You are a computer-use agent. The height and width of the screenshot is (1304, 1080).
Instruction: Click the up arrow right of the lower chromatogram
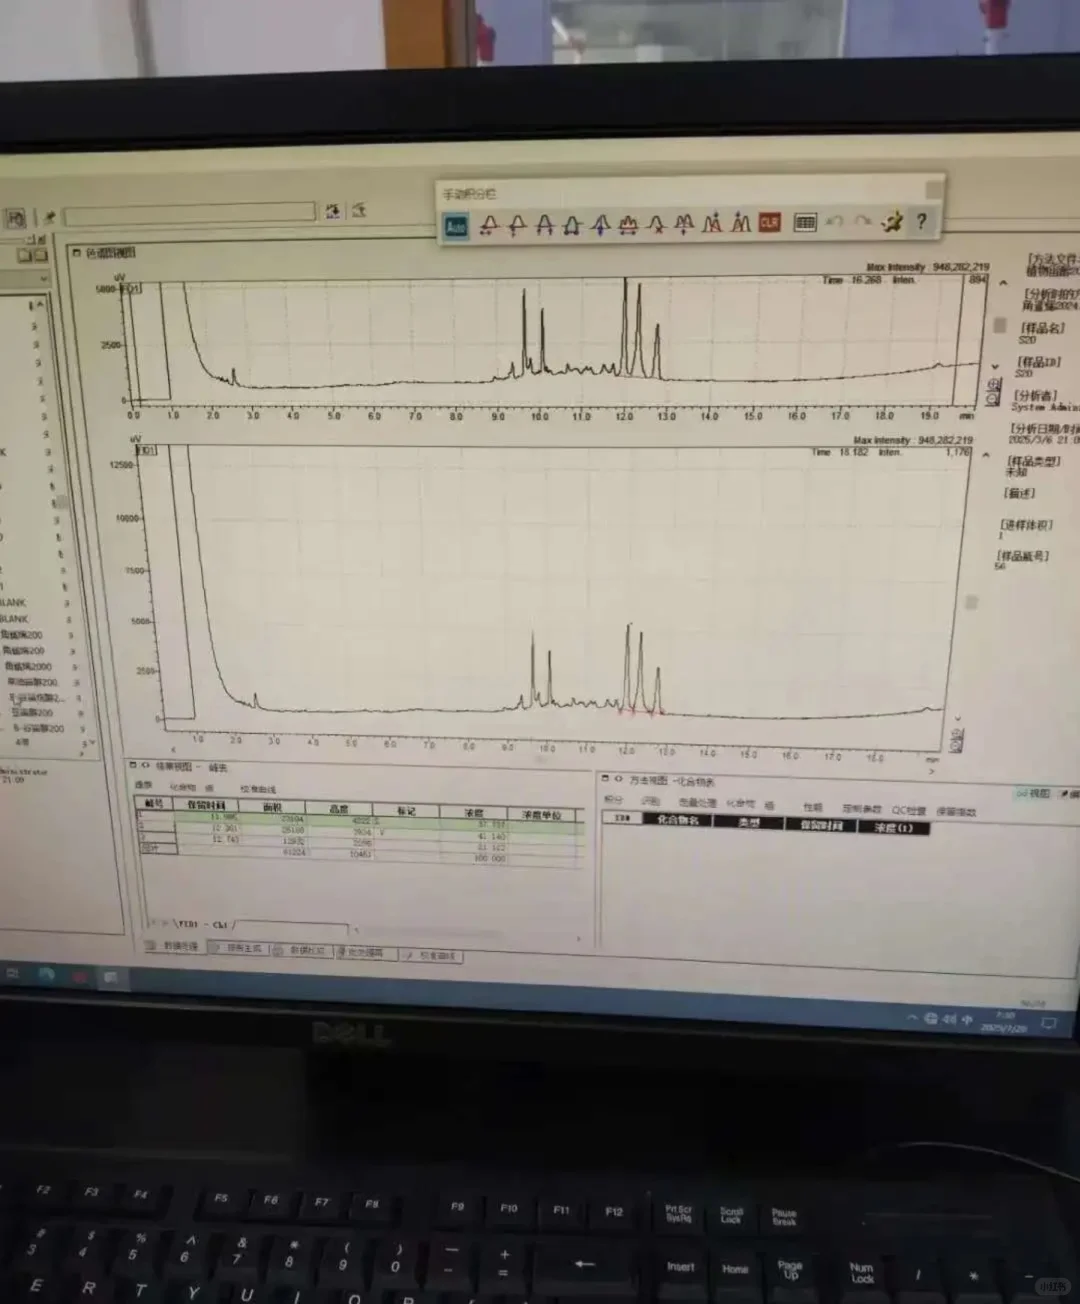click(985, 455)
